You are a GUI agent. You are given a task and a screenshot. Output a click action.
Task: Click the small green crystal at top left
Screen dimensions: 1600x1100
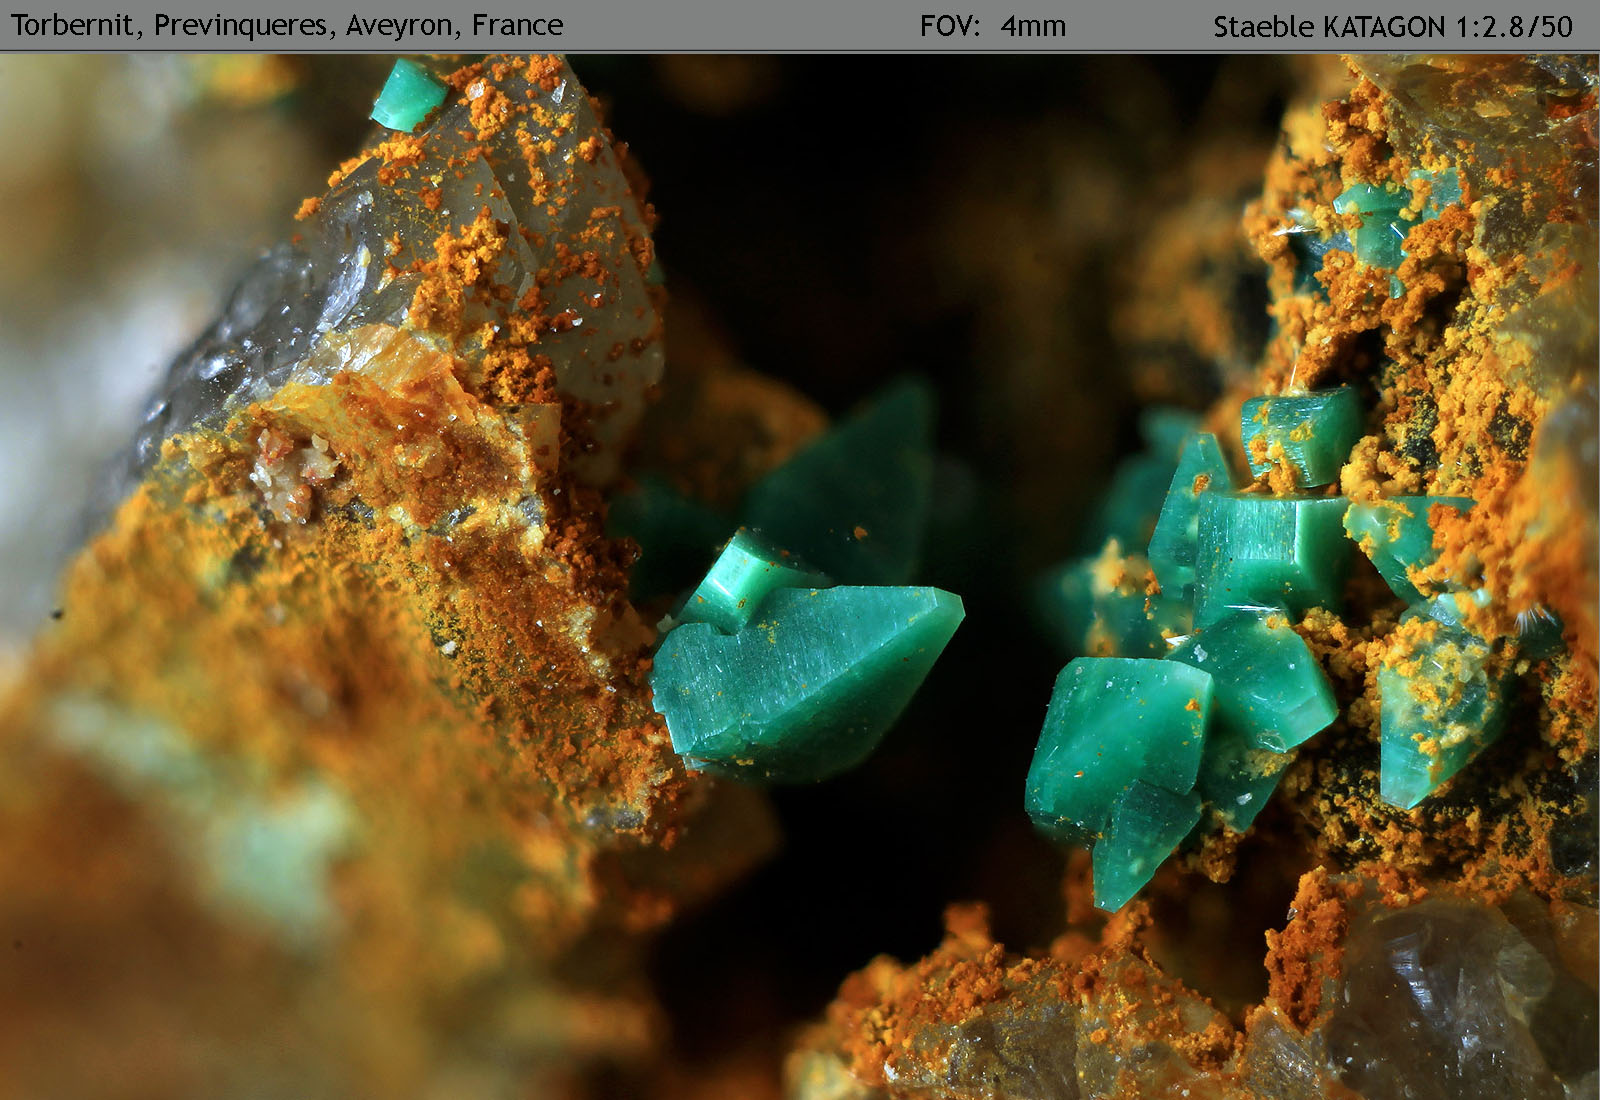407,96
